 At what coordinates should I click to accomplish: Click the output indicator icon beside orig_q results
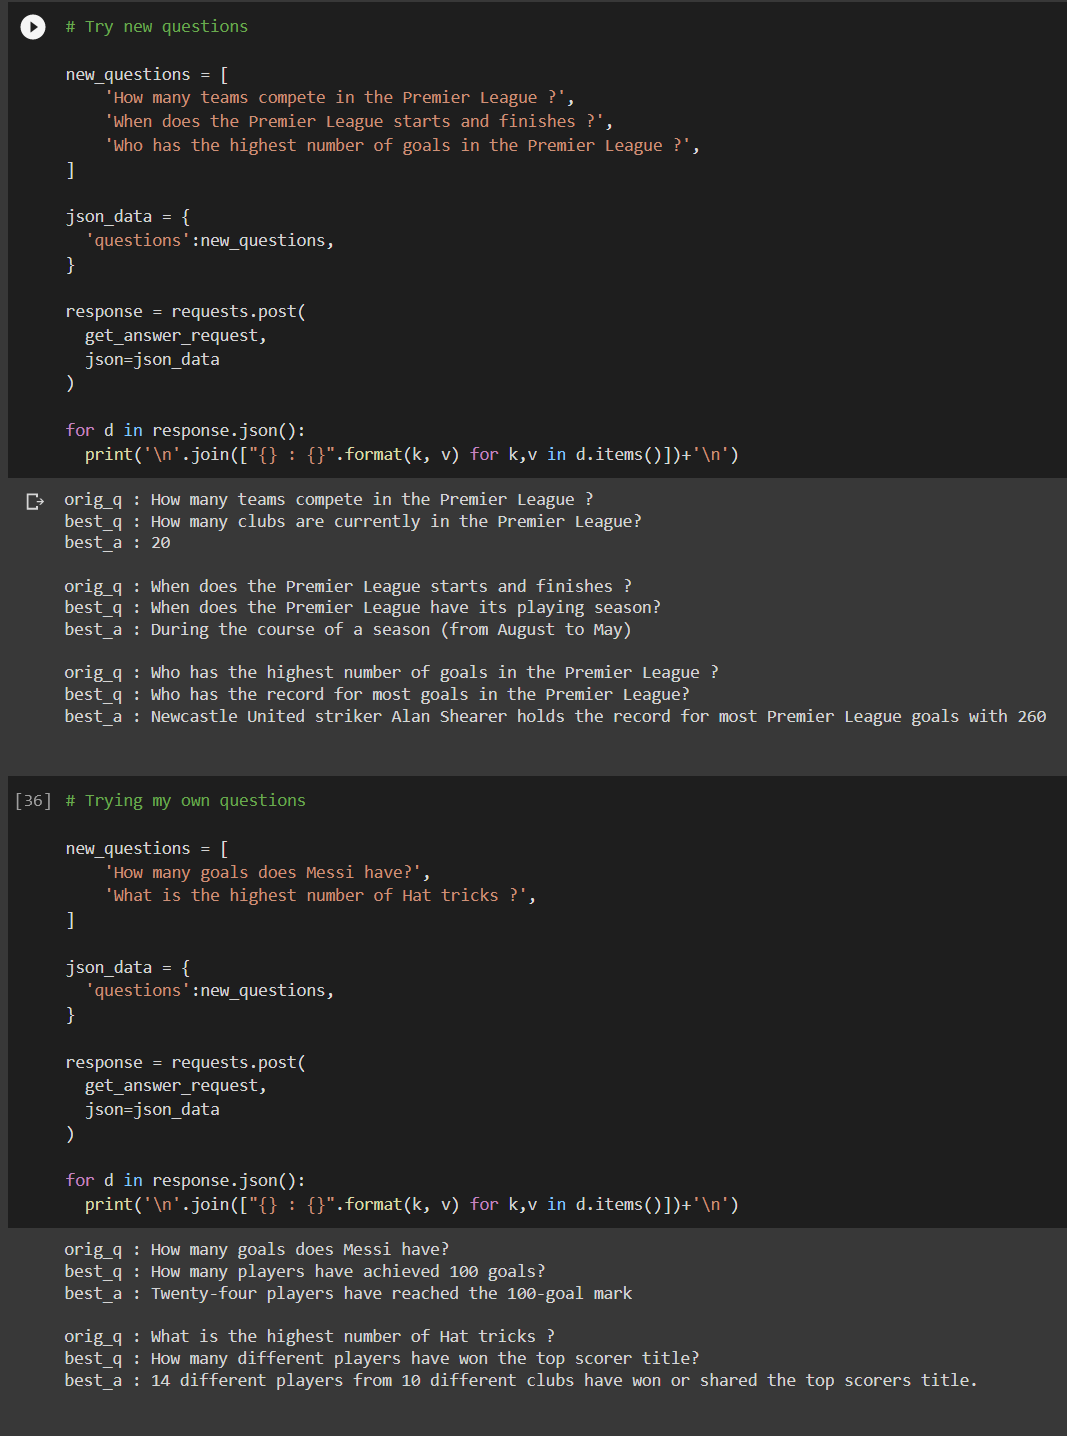(35, 500)
